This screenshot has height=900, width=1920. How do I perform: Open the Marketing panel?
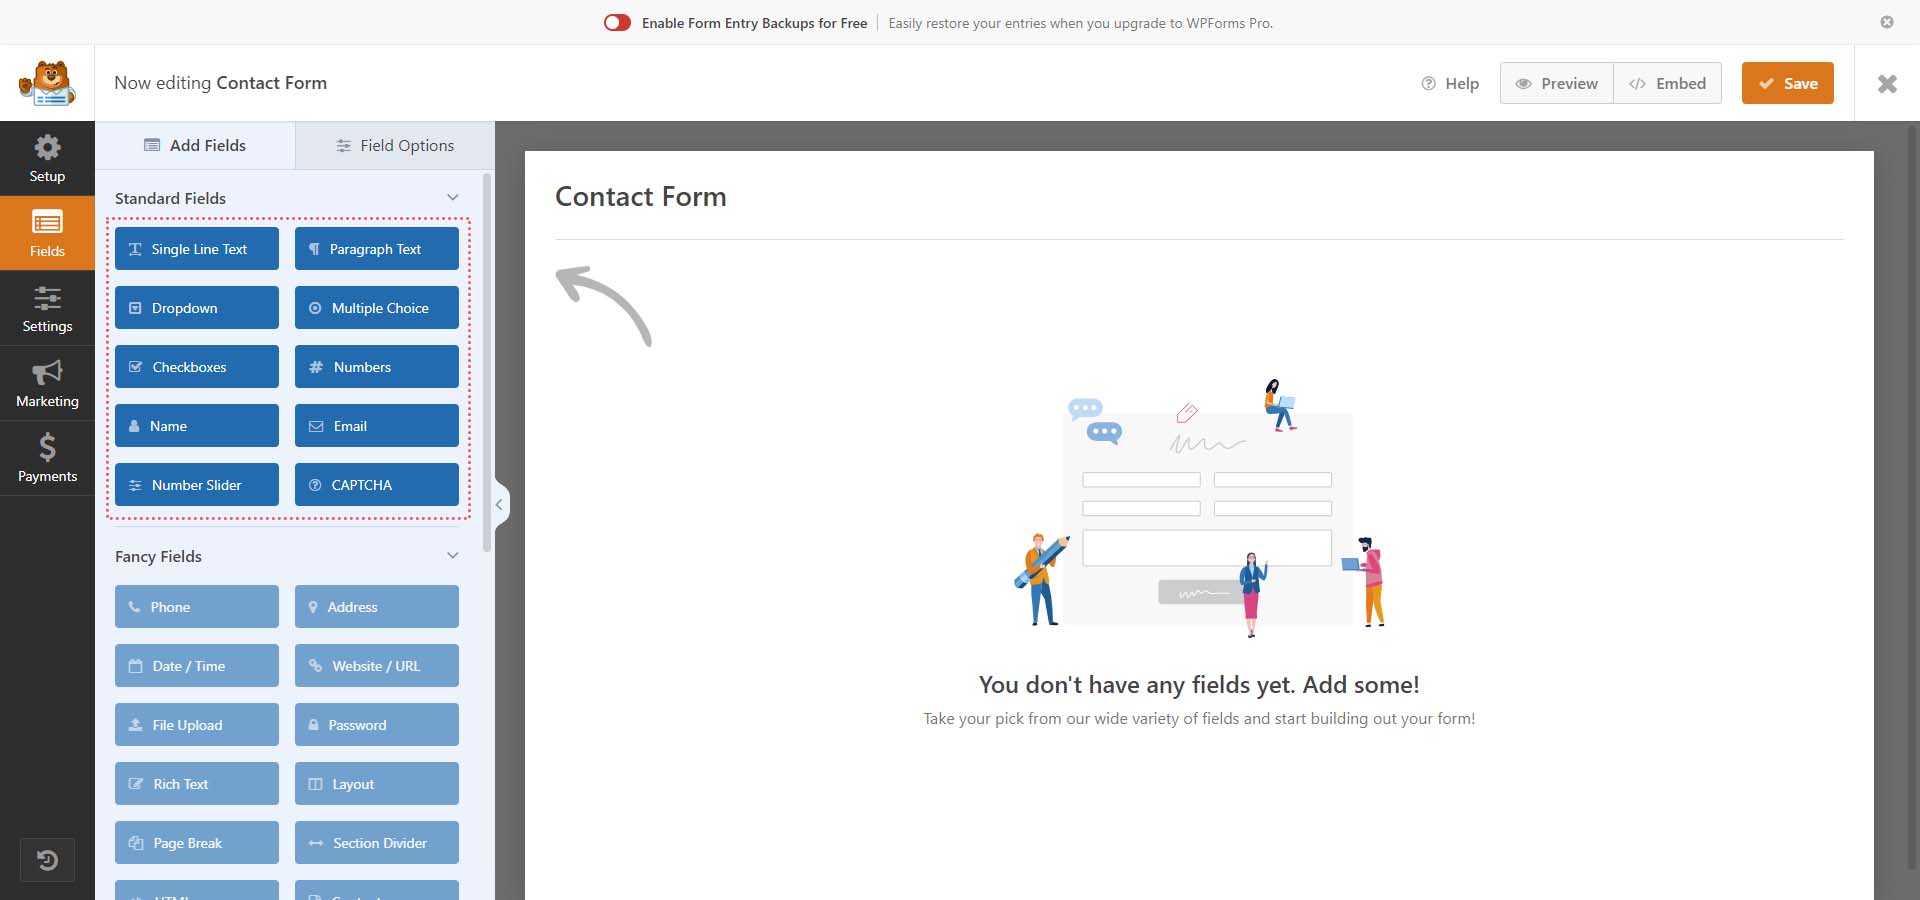click(46, 383)
